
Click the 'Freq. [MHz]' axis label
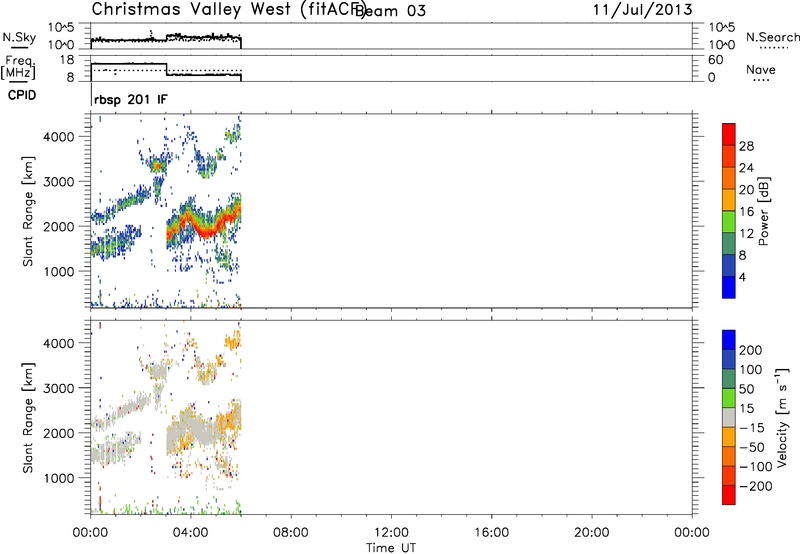tap(19, 68)
